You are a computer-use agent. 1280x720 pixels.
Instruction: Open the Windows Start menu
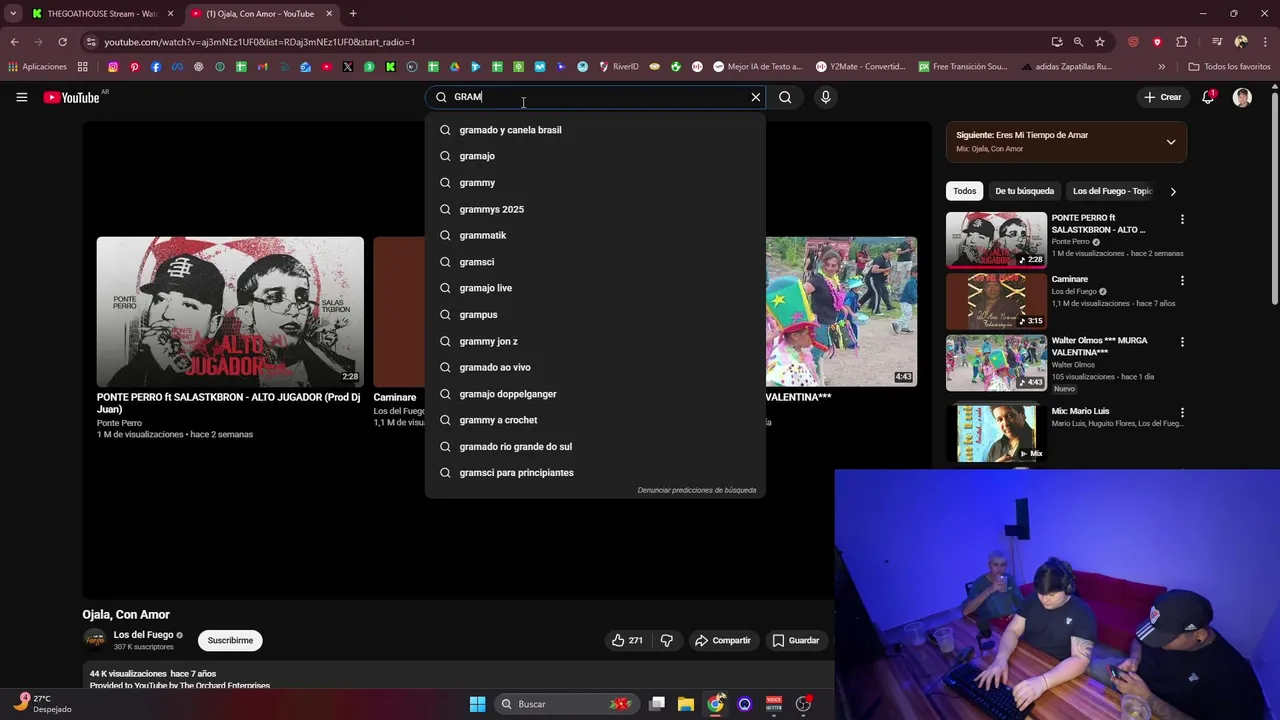pos(477,704)
